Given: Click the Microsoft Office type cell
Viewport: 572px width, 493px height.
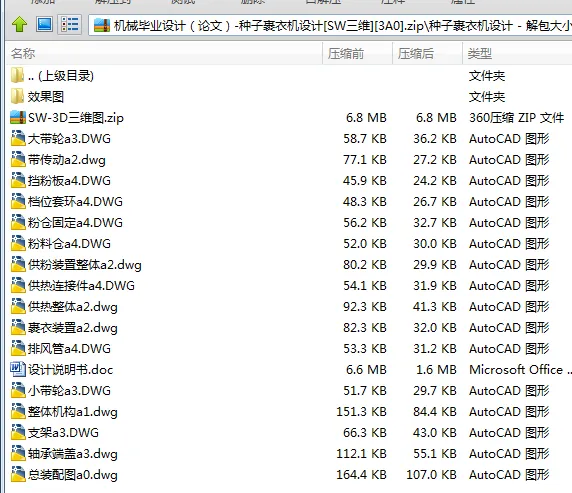Looking at the screenshot, I should [520, 370].
